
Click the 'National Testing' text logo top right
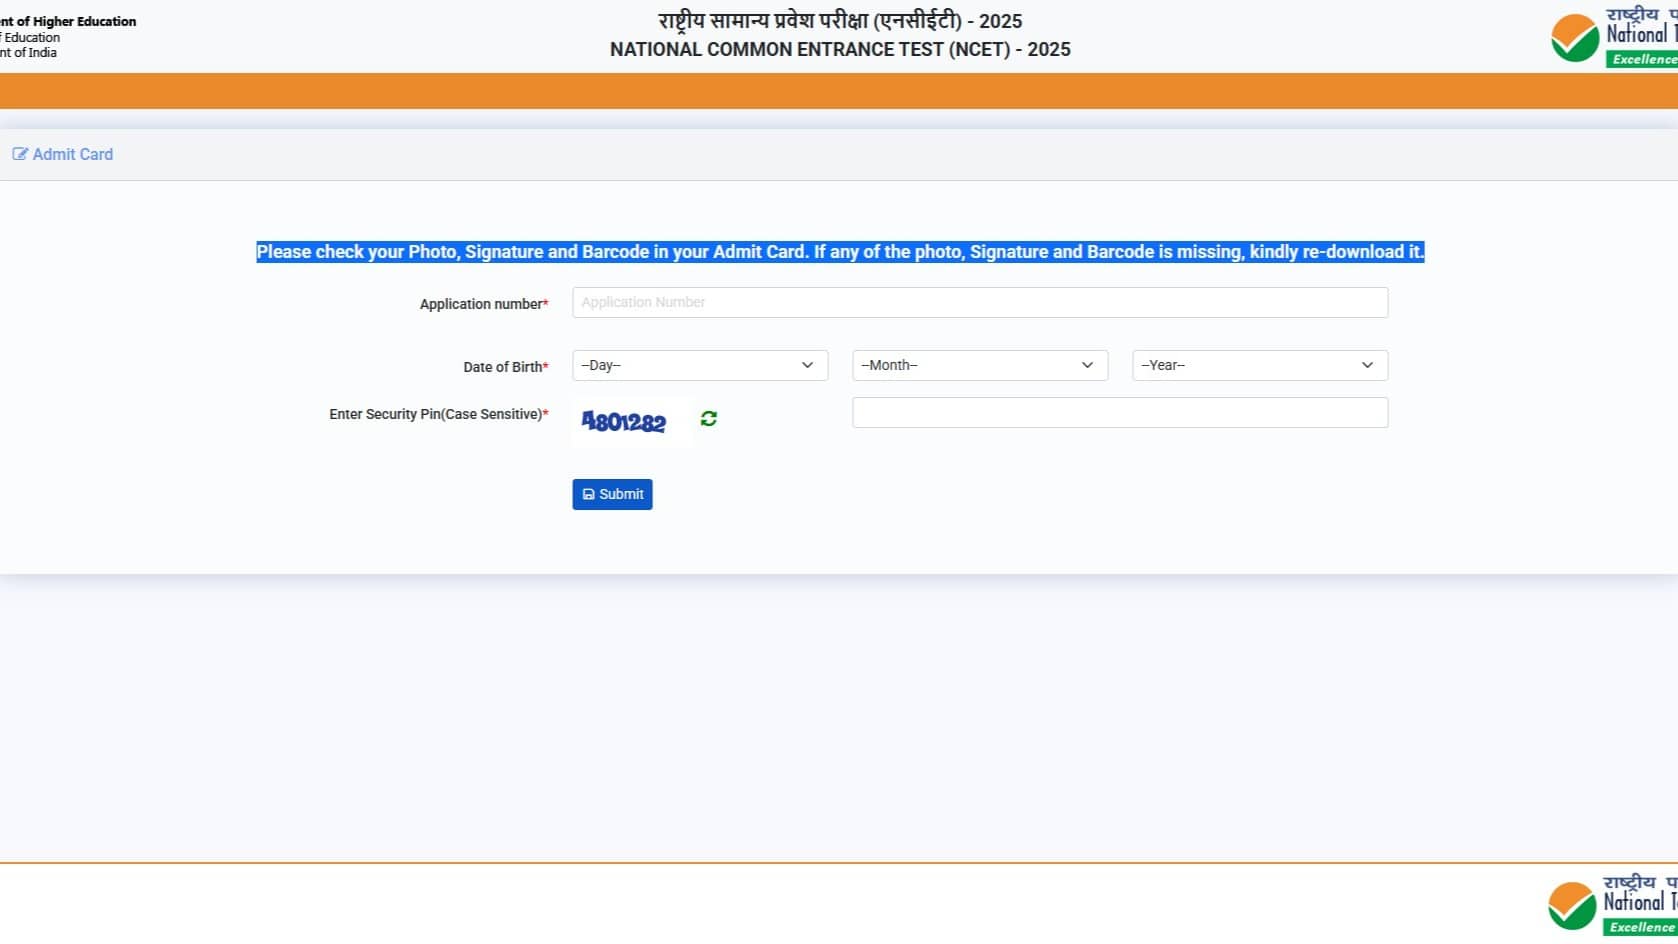[1638, 32]
